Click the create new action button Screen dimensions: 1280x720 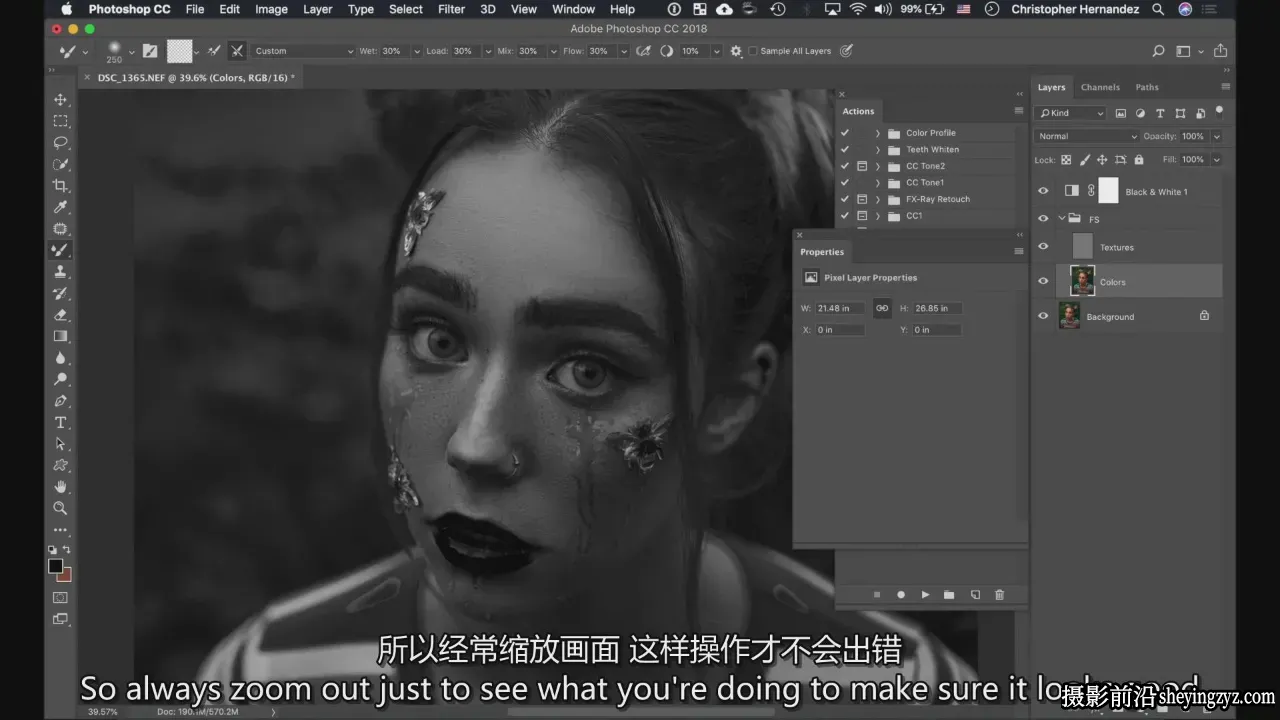[975, 594]
